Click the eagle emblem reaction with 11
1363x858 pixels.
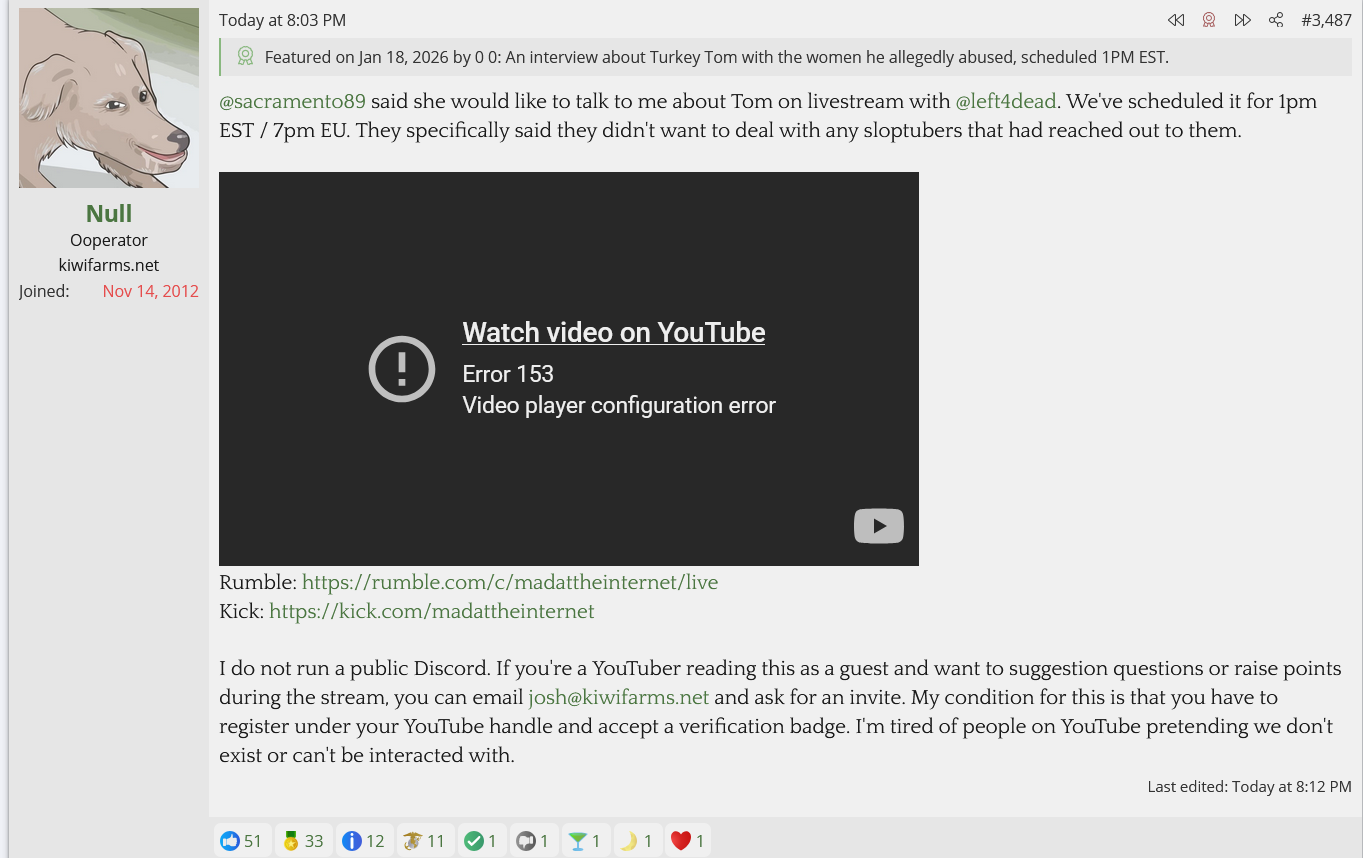[x=424, y=841]
